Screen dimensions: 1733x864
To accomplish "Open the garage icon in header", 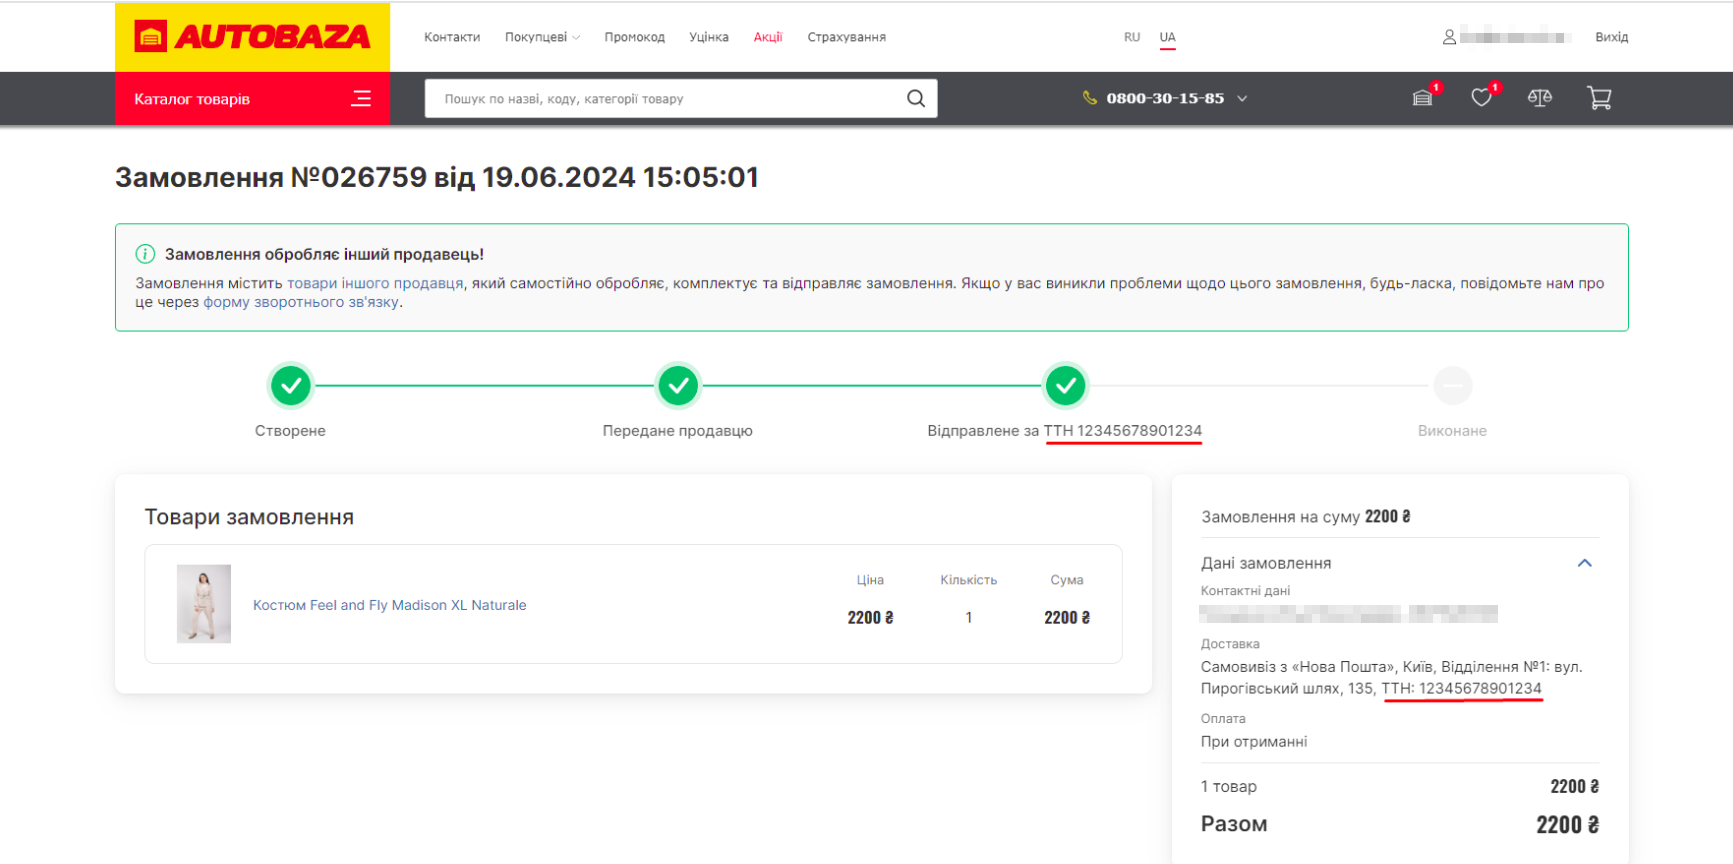I will pos(1422,98).
